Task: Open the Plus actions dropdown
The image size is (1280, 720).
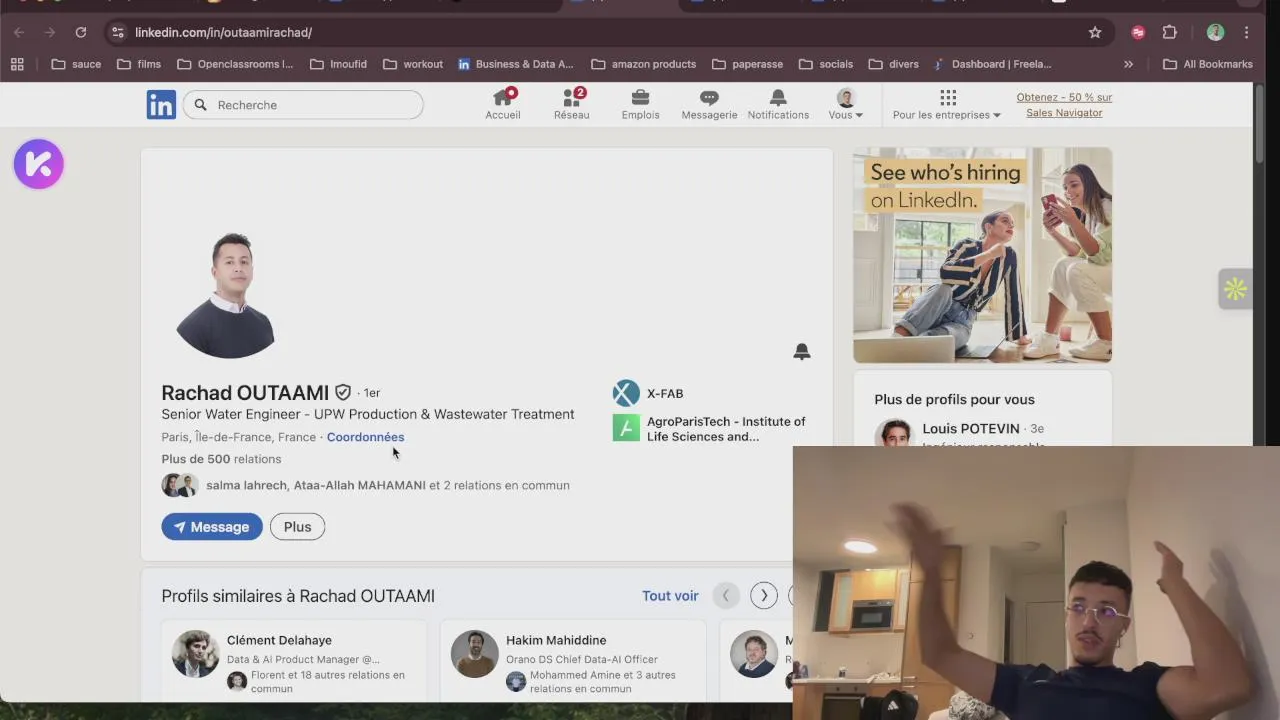Action: tap(297, 527)
